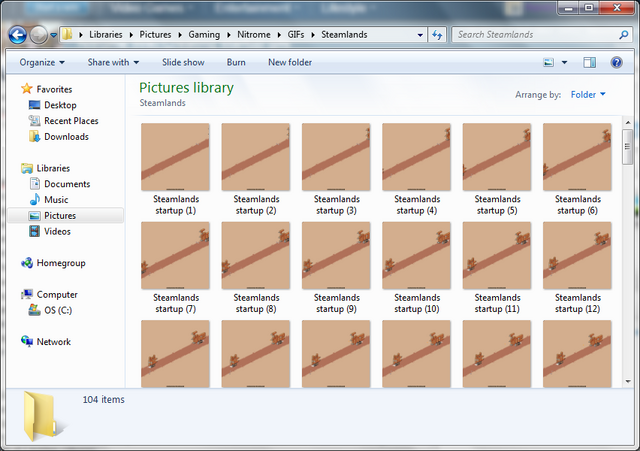
Task: Expand the arrow after Pictures breadcrumb
Action: point(180,35)
